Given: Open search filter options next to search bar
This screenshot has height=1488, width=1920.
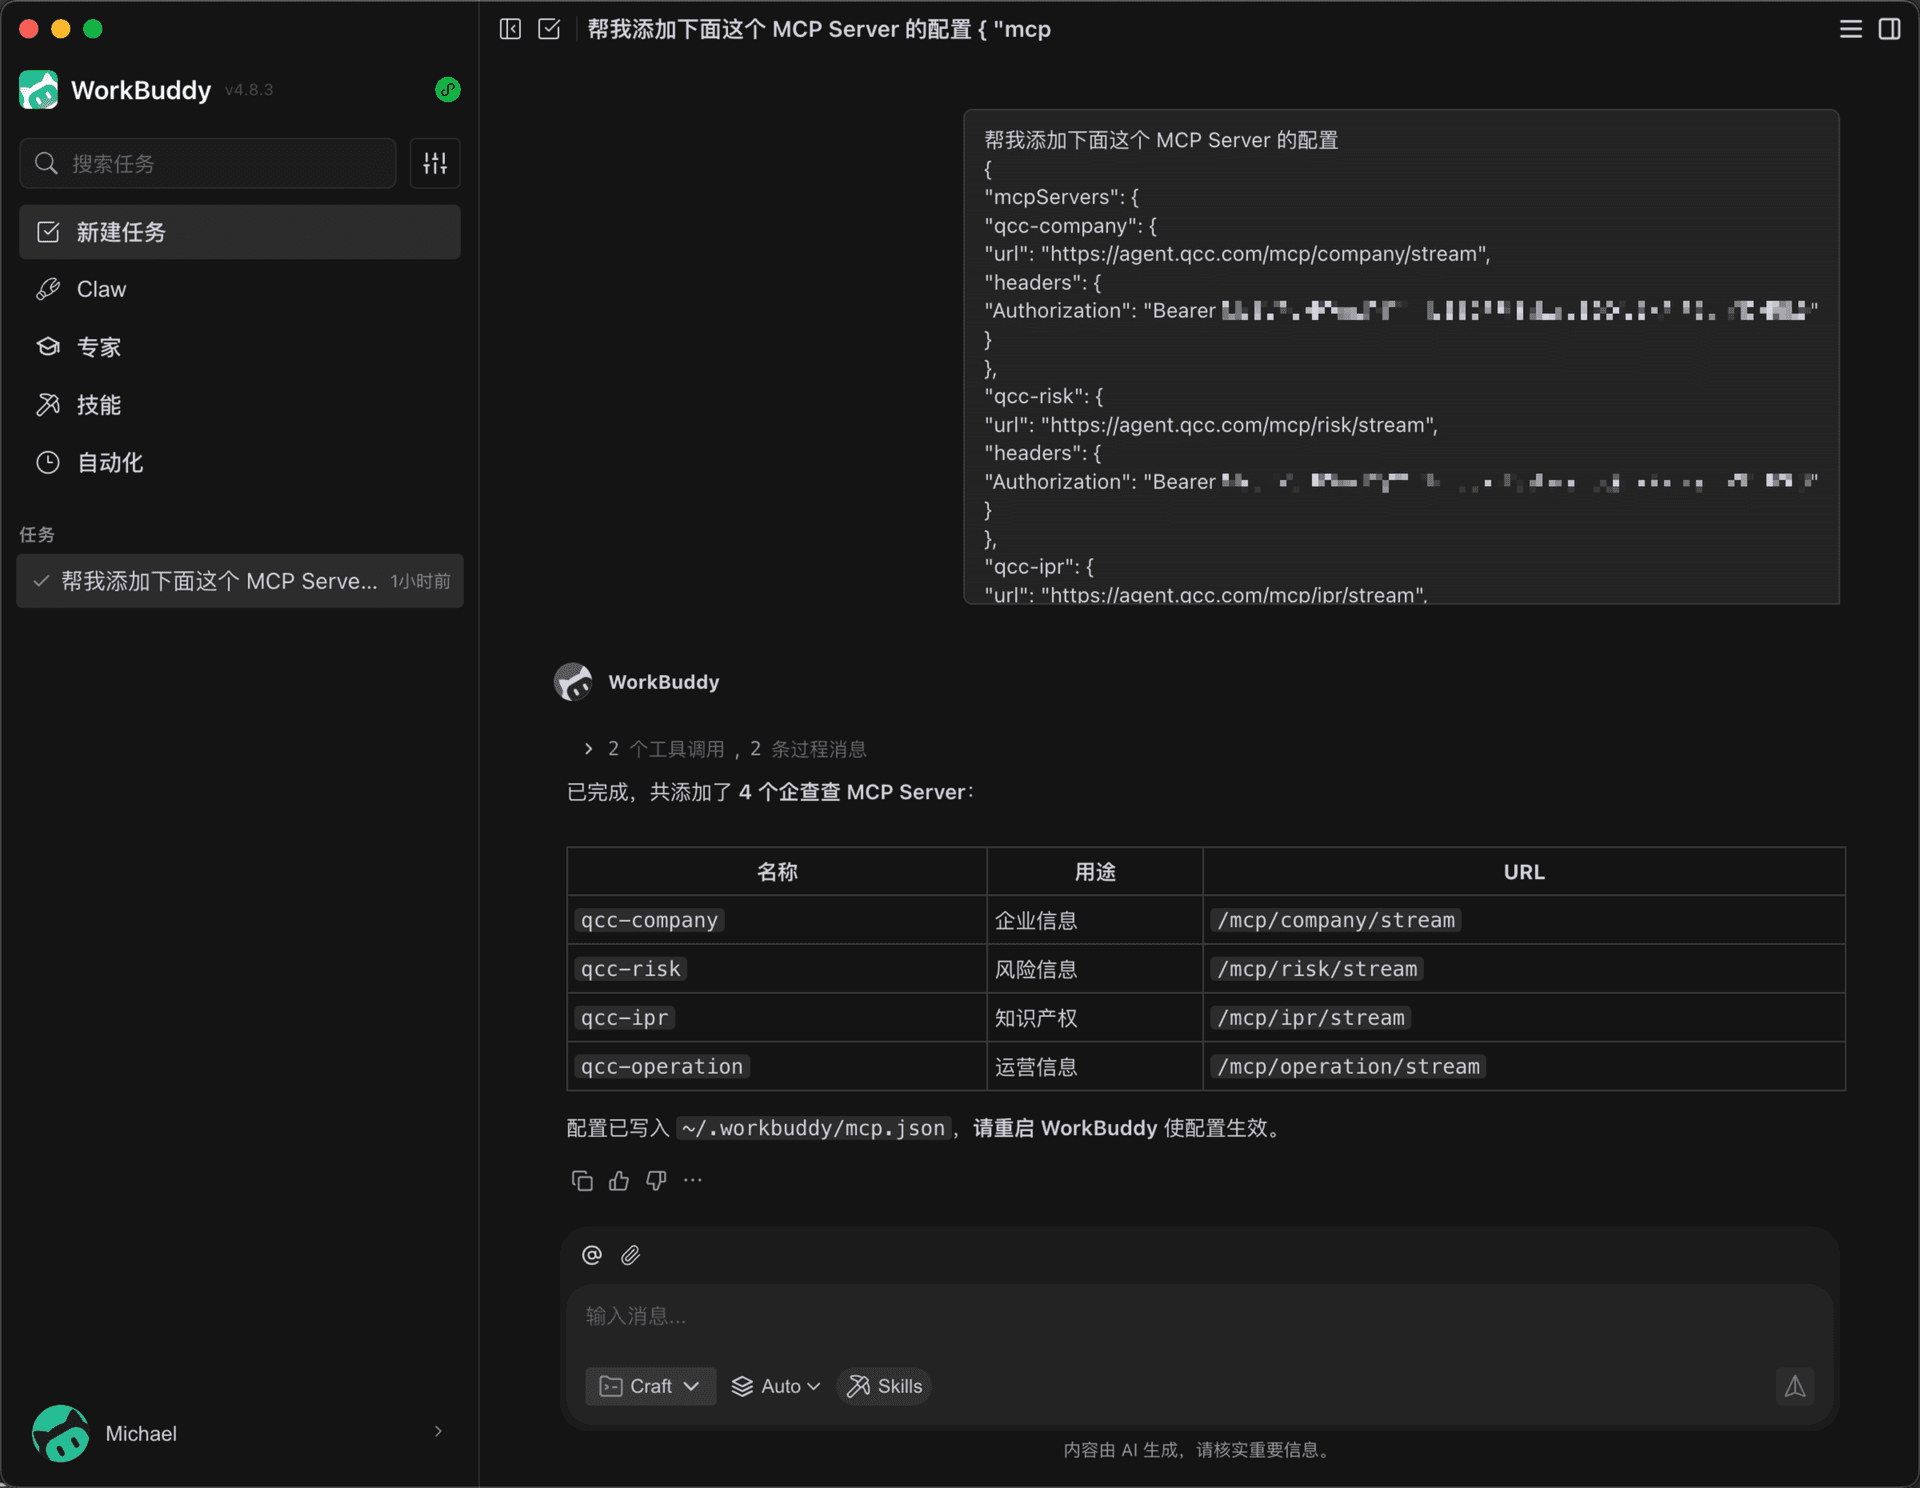Looking at the screenshot, I should pyautogui.click(x=434, y=163).
